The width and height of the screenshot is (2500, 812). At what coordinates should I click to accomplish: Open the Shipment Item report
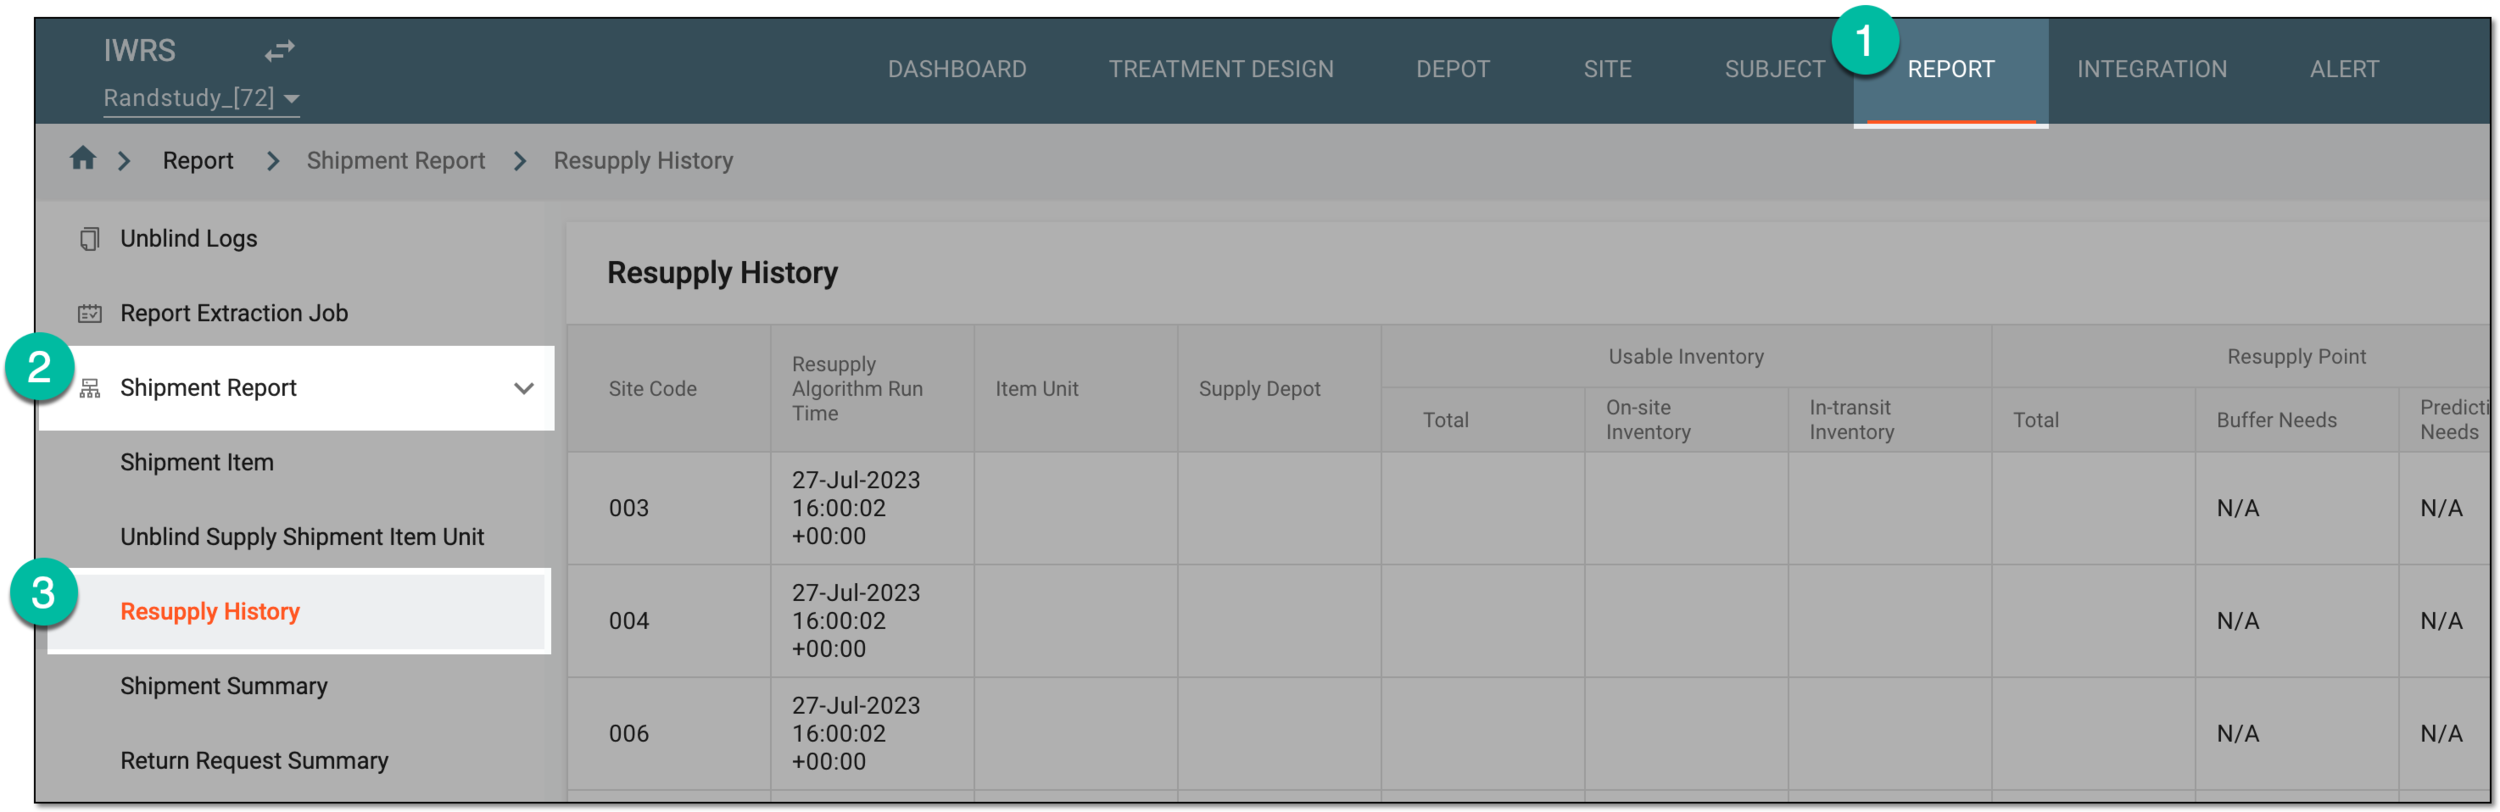pyautogui.click(x=197, y=462)
